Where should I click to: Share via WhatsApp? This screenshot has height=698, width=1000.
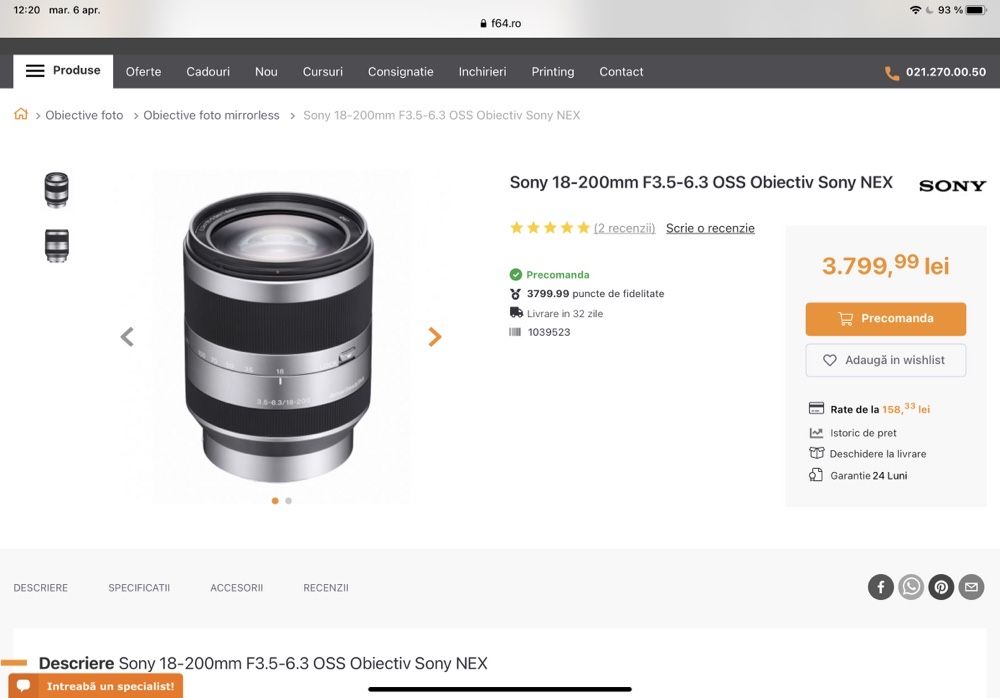pyautogui.click(x=911, y=587)
